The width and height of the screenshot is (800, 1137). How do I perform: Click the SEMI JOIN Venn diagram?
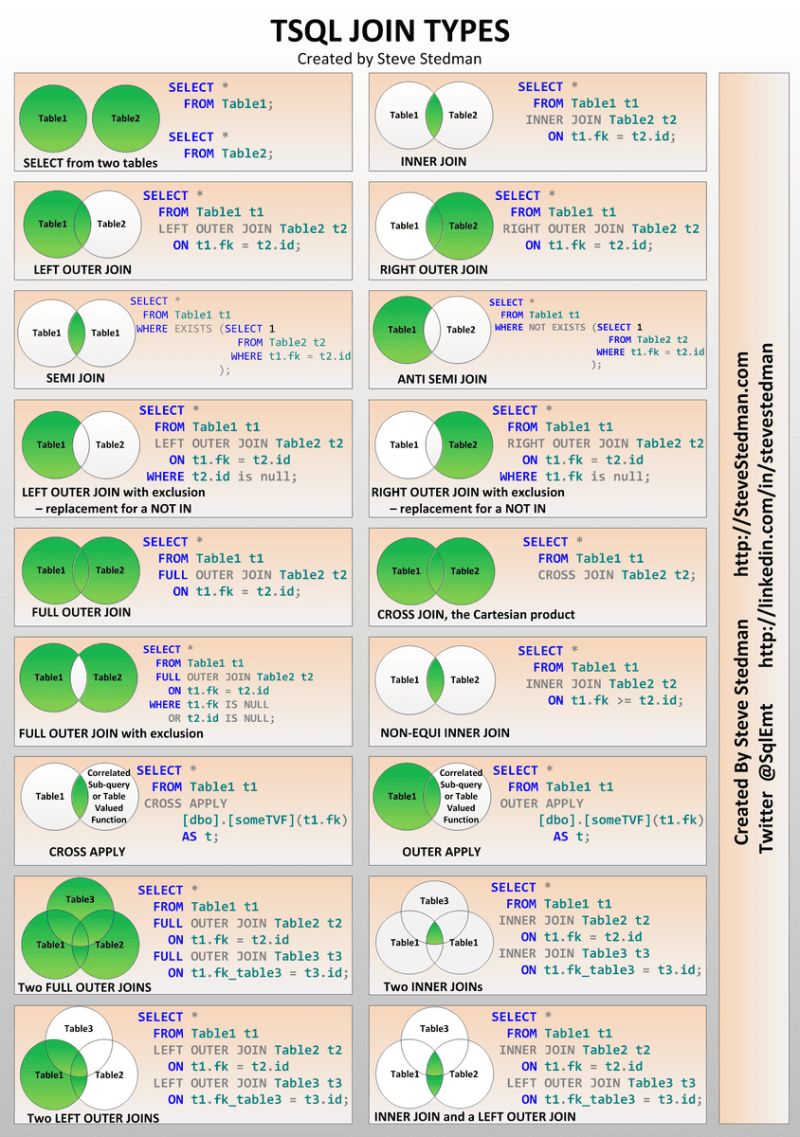(x=78, y=332)
